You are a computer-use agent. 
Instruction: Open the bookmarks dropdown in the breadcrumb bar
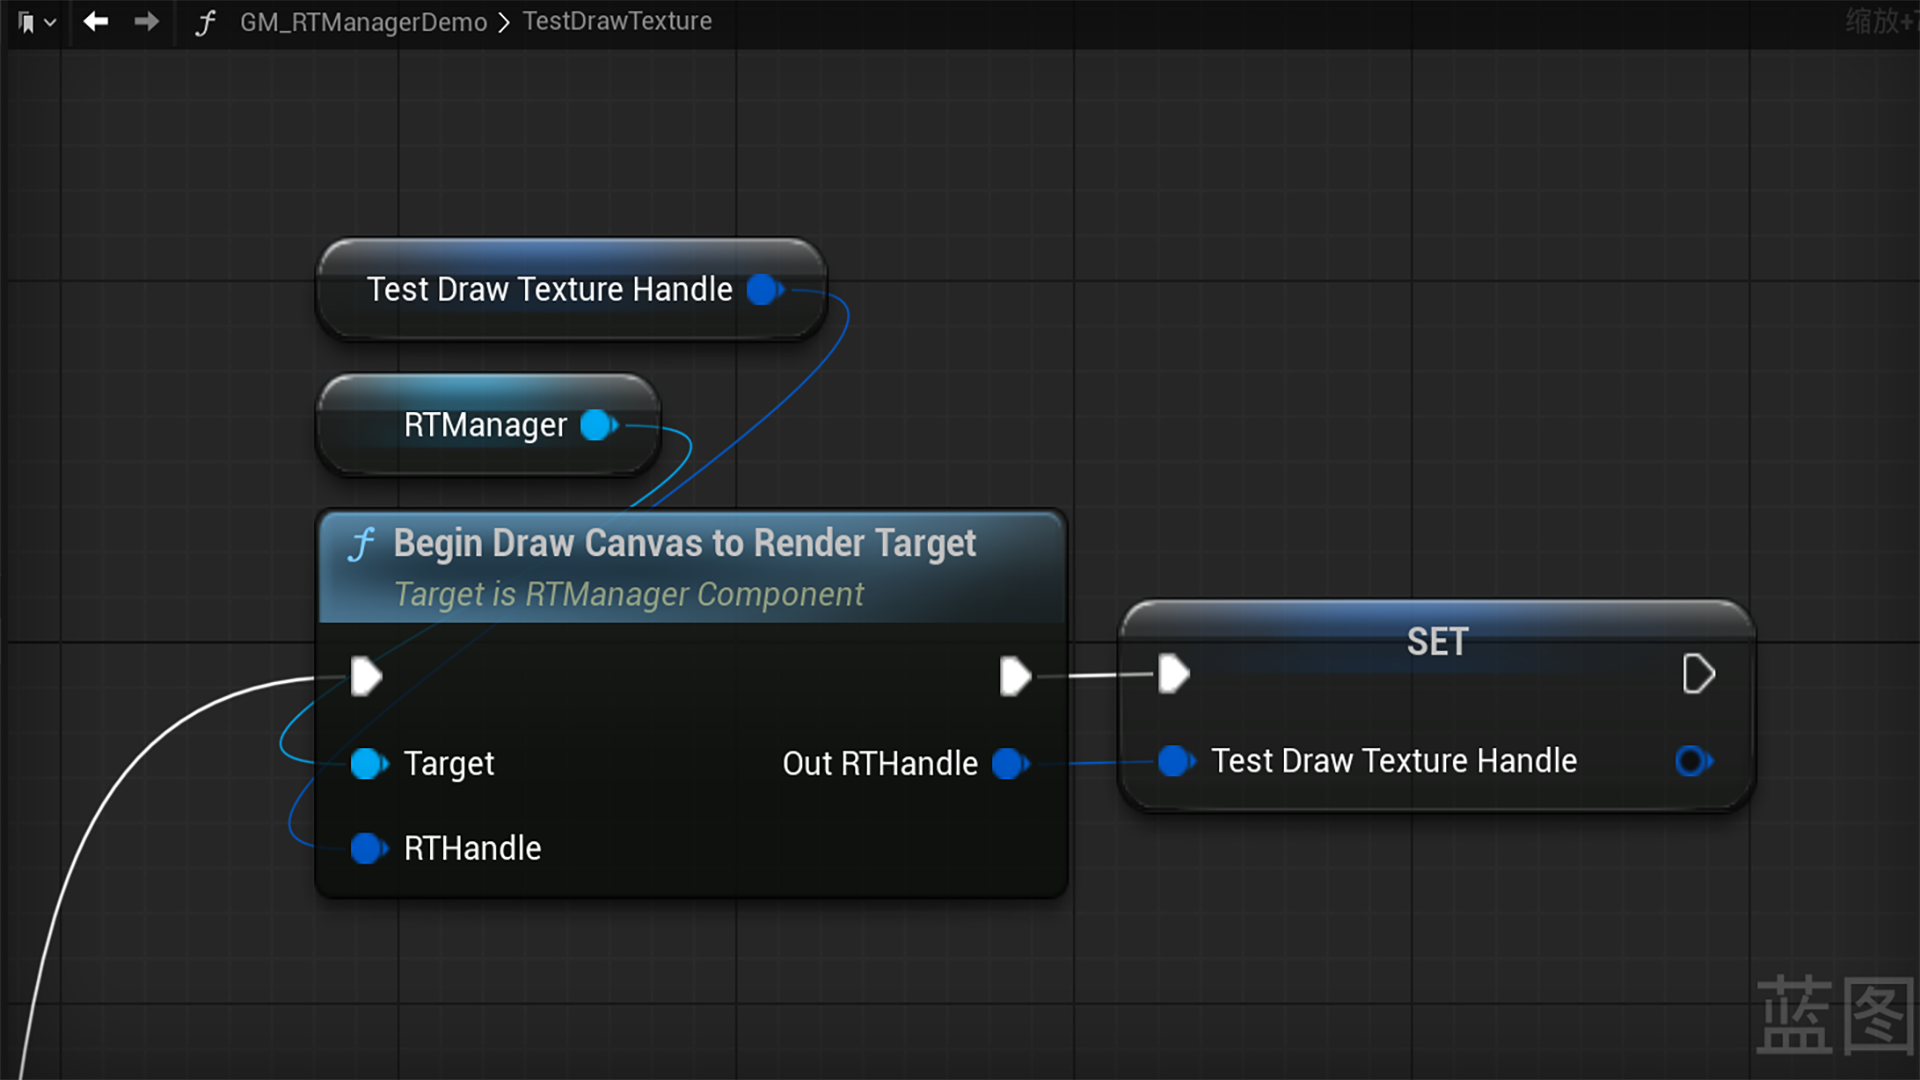coord(36,22)
